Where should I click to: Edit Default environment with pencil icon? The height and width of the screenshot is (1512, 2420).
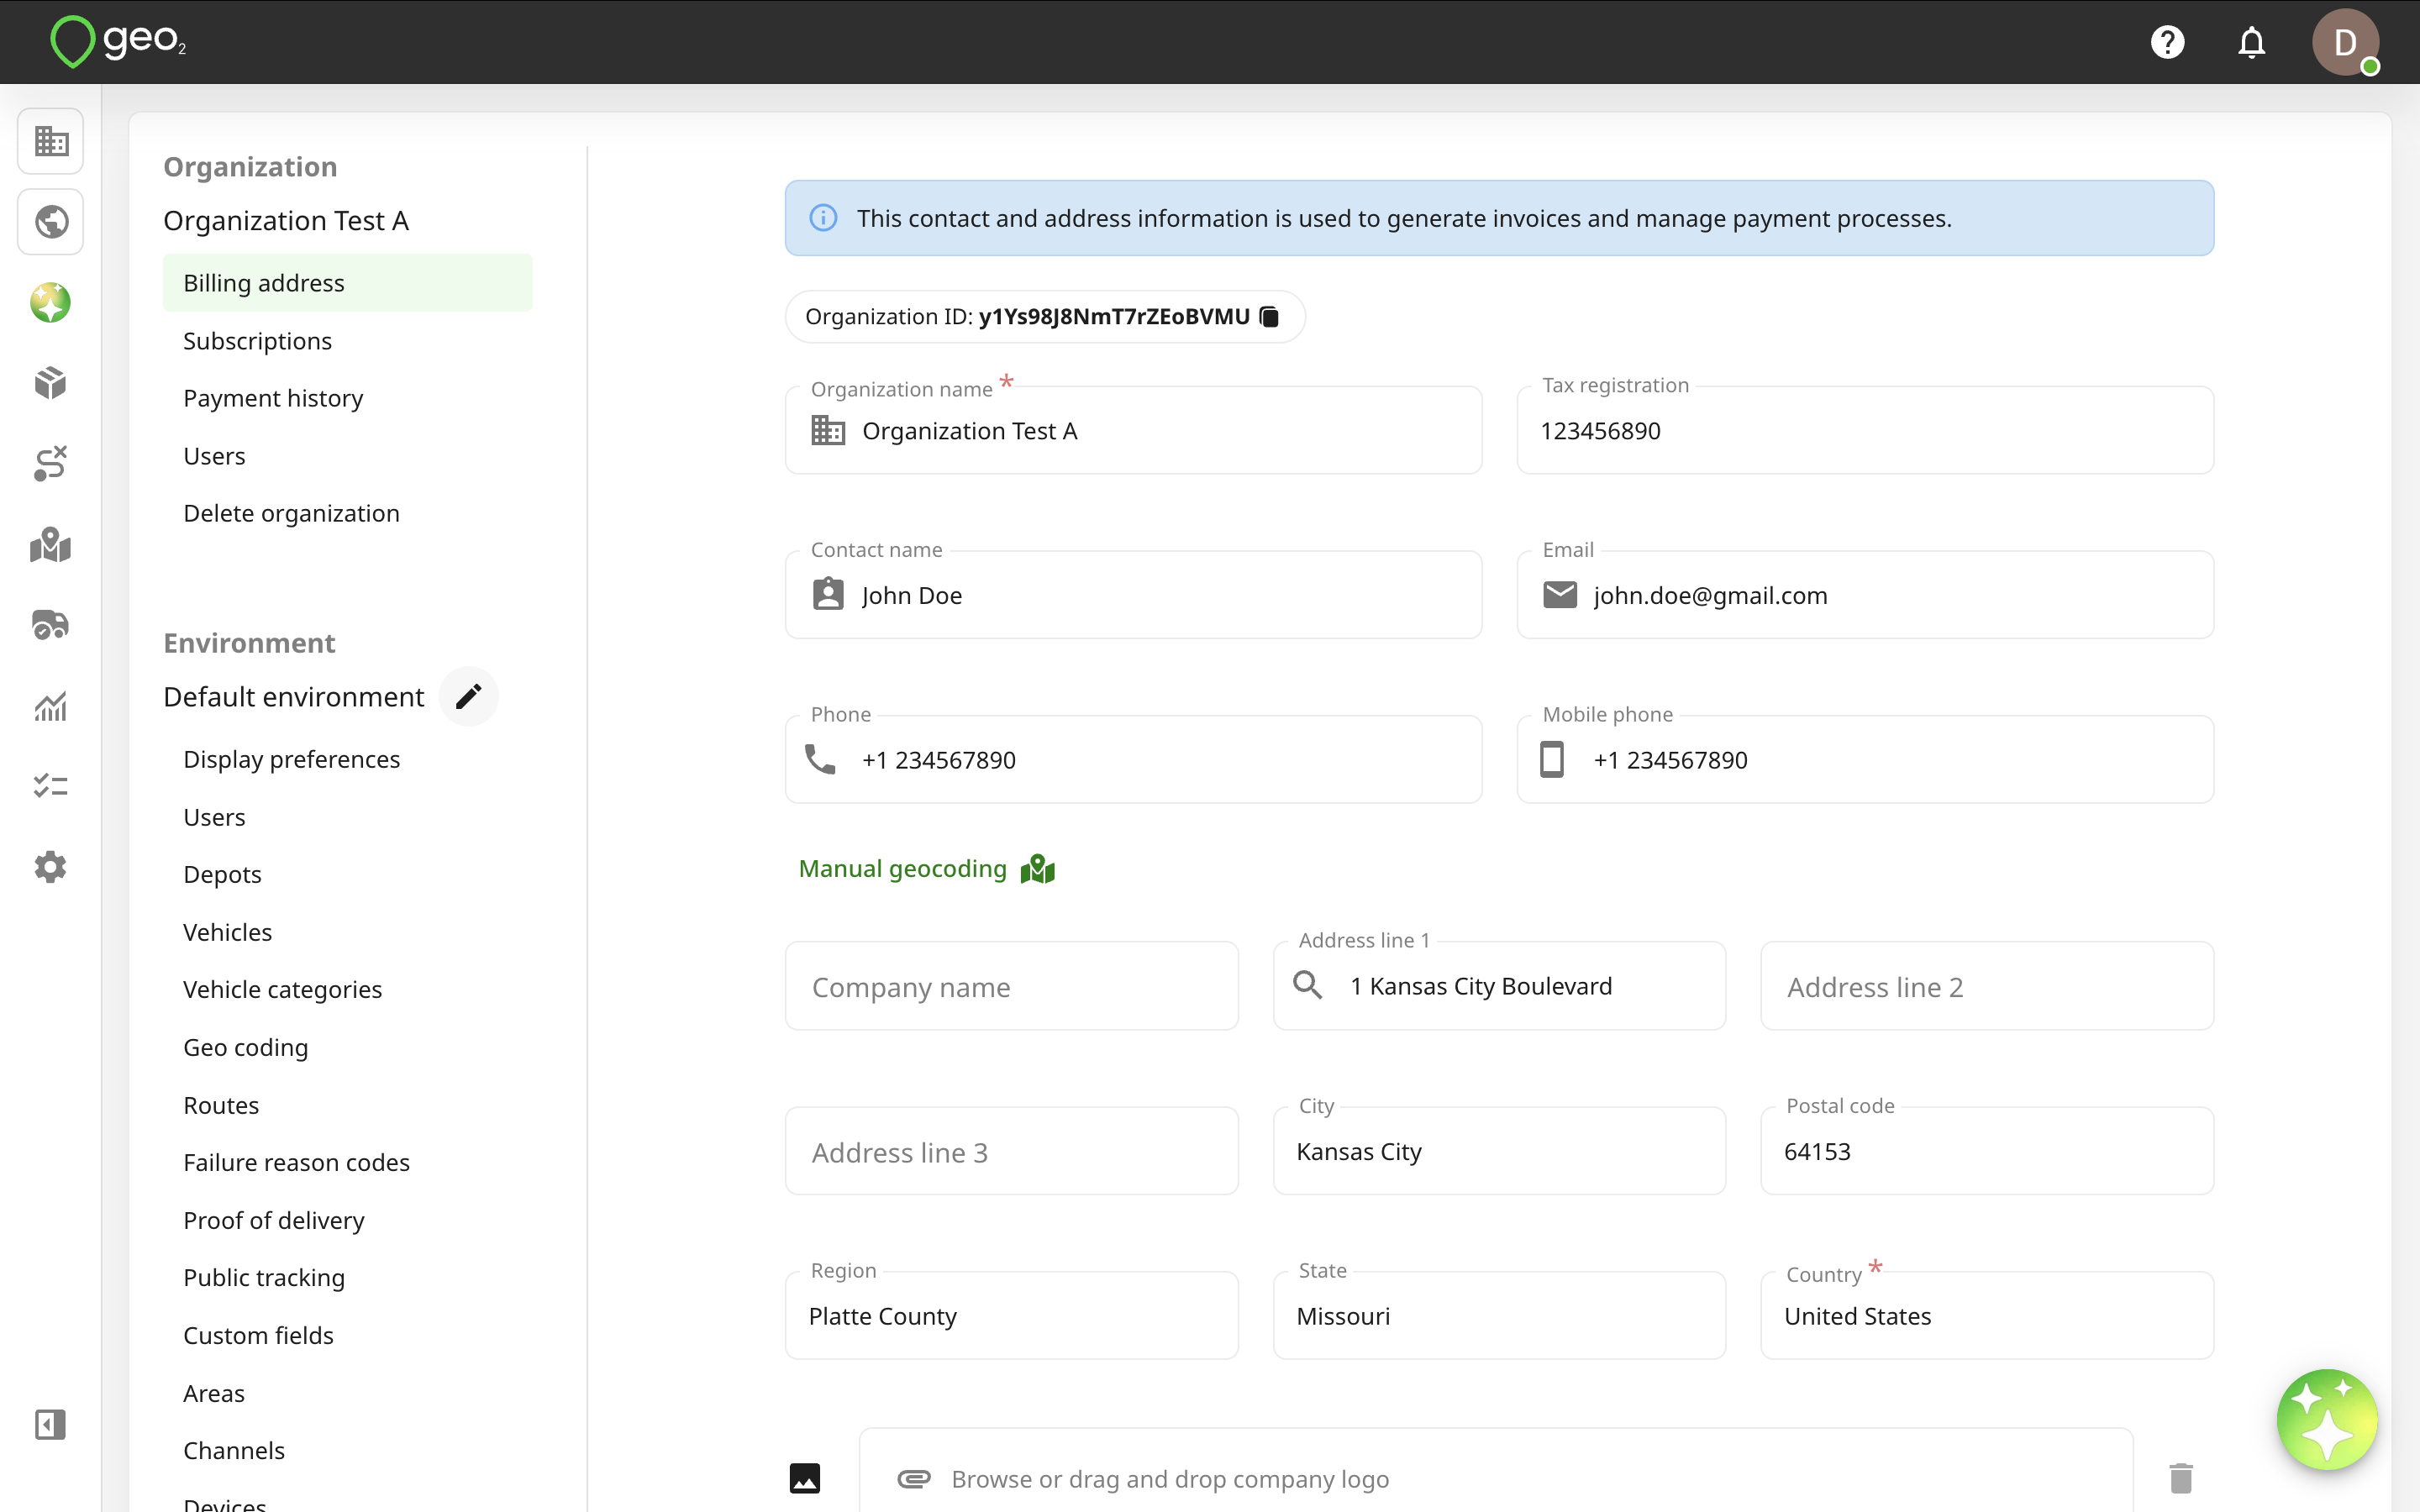(468, 696)
